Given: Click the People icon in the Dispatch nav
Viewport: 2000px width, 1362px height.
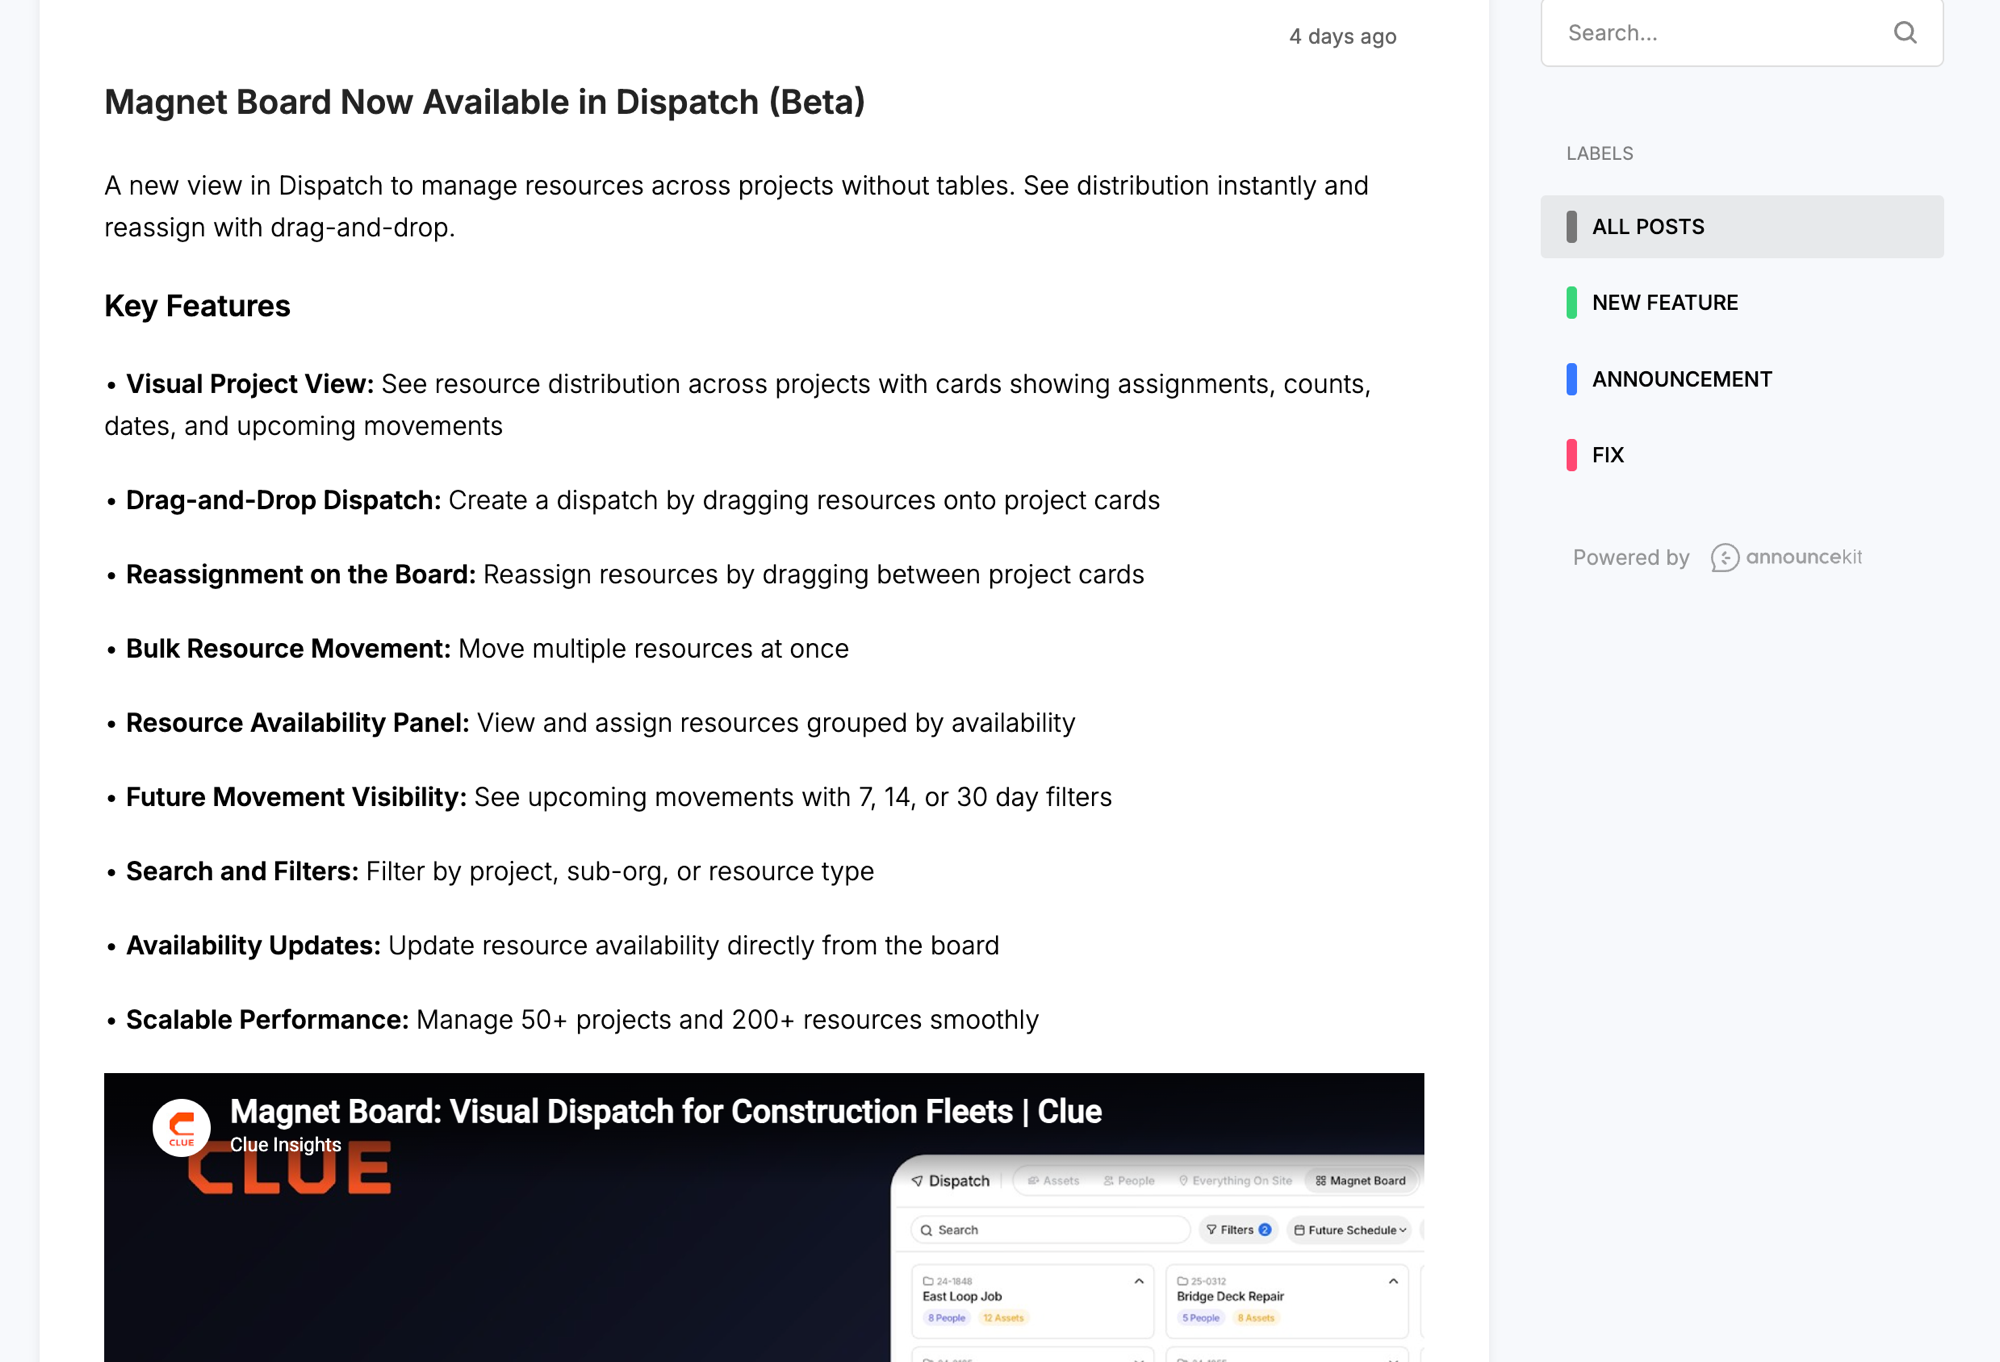Looking at the screenshot, I should pos(1109,1181).
